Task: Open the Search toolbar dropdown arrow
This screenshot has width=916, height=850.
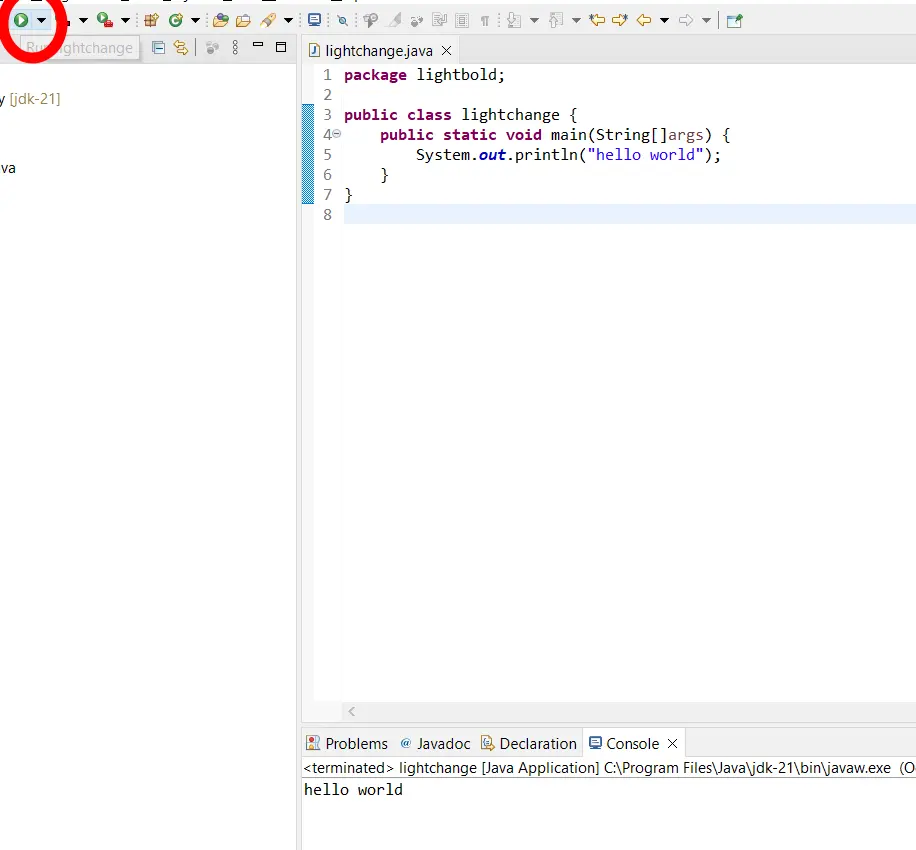Action: click(x=288, y=20)
